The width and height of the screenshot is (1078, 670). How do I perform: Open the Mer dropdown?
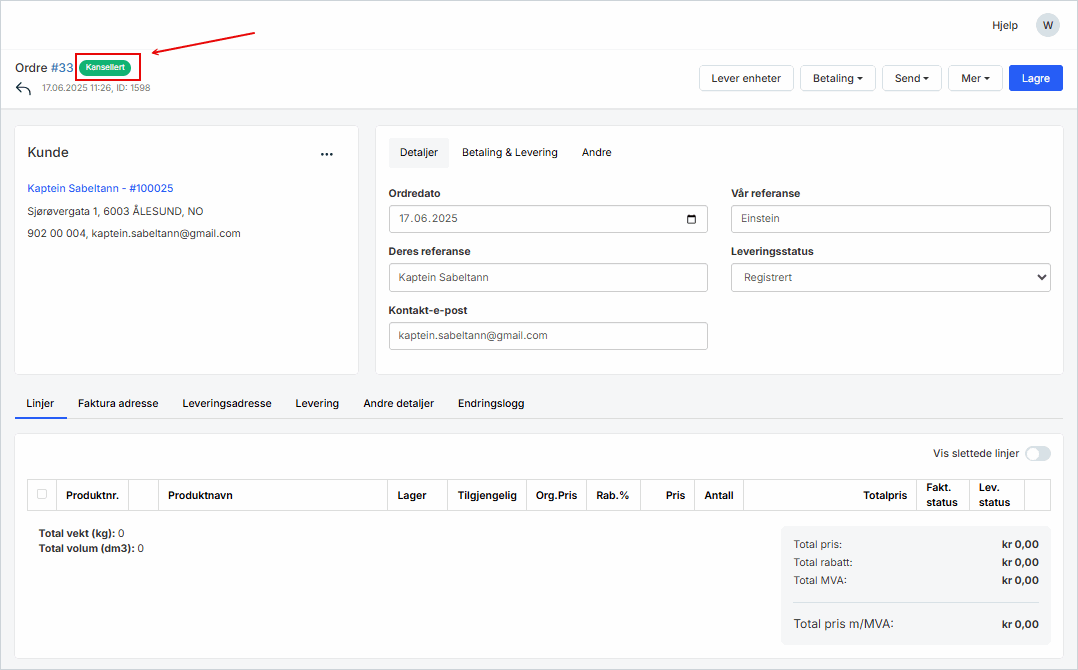[974, 77]
